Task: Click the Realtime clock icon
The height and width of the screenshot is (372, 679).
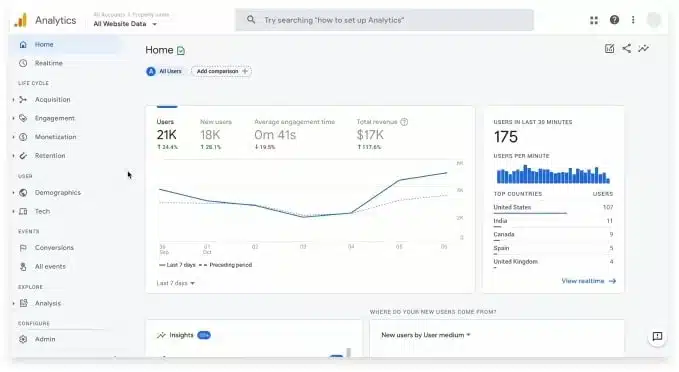Action: [23, 63]
